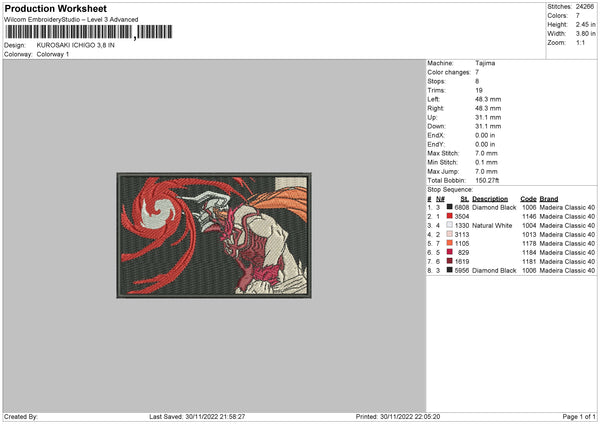Click the 'Natural White' description

(x=492, y=225)
